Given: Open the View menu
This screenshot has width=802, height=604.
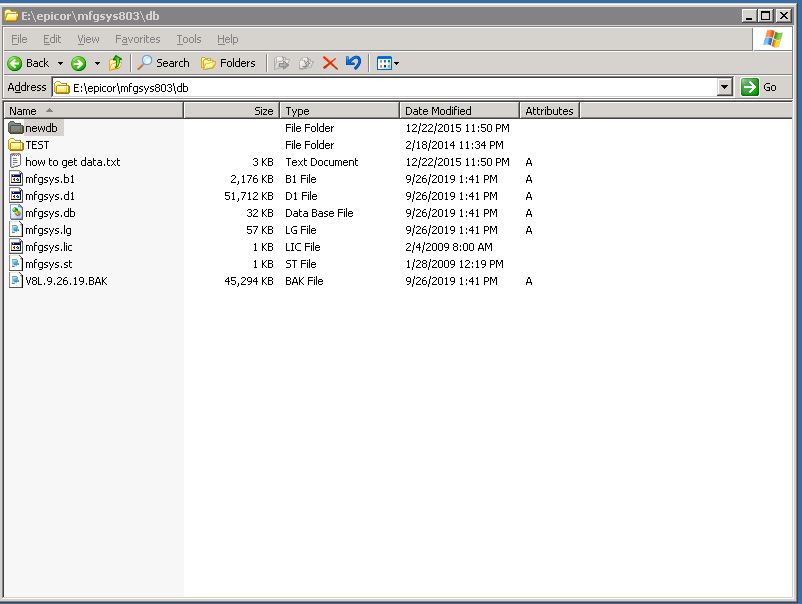Looking at the screenshot, I should (88, 39).
